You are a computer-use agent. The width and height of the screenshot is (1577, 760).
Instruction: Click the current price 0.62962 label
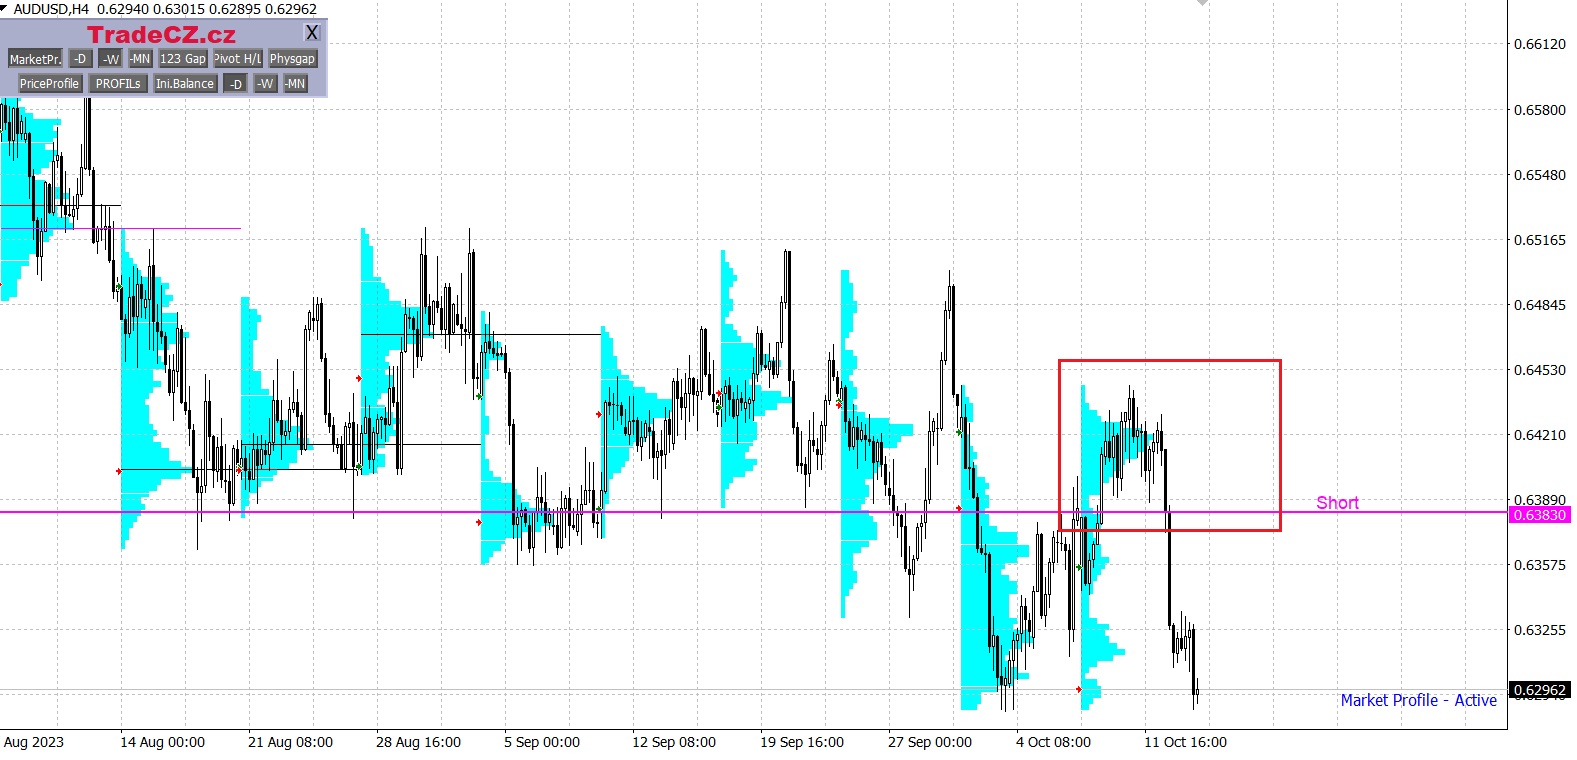[1539, 690]
